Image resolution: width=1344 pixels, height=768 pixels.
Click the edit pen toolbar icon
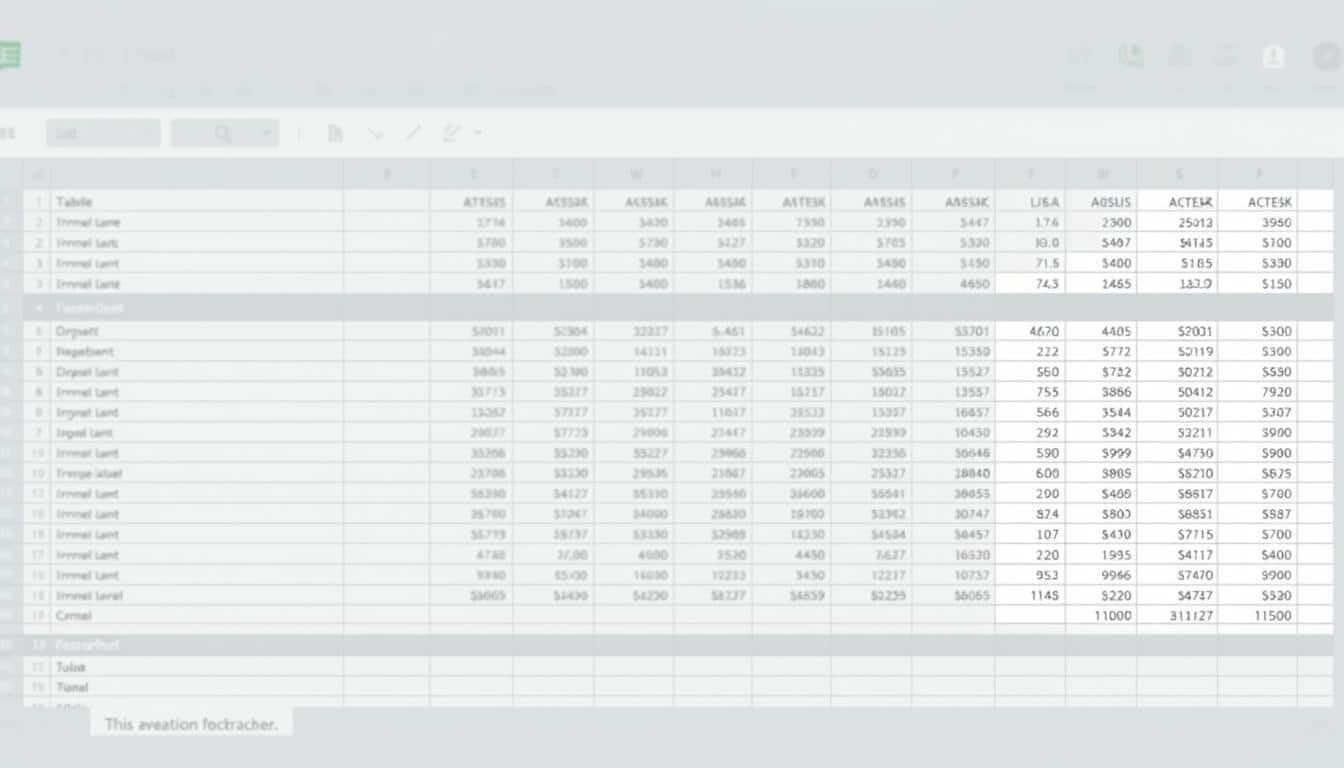click(452, 133)
